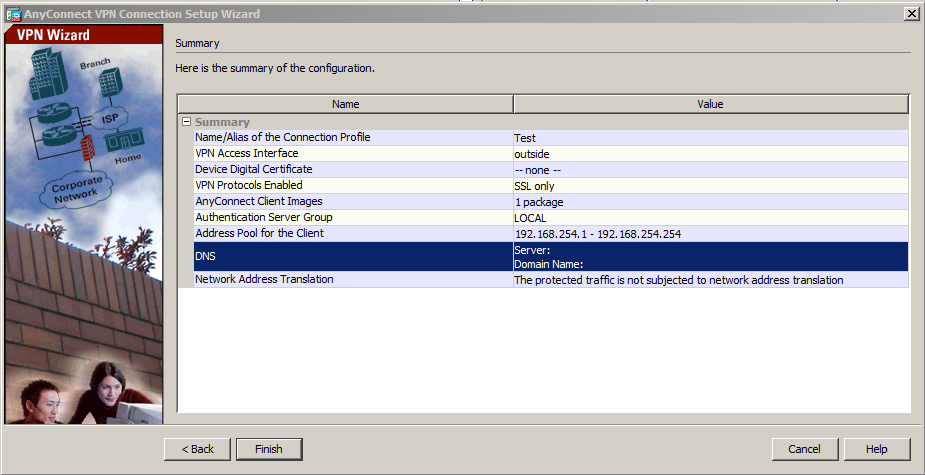This screenshot has height=475, width=925.
Task: Click the Finish button
Action: 269,449
